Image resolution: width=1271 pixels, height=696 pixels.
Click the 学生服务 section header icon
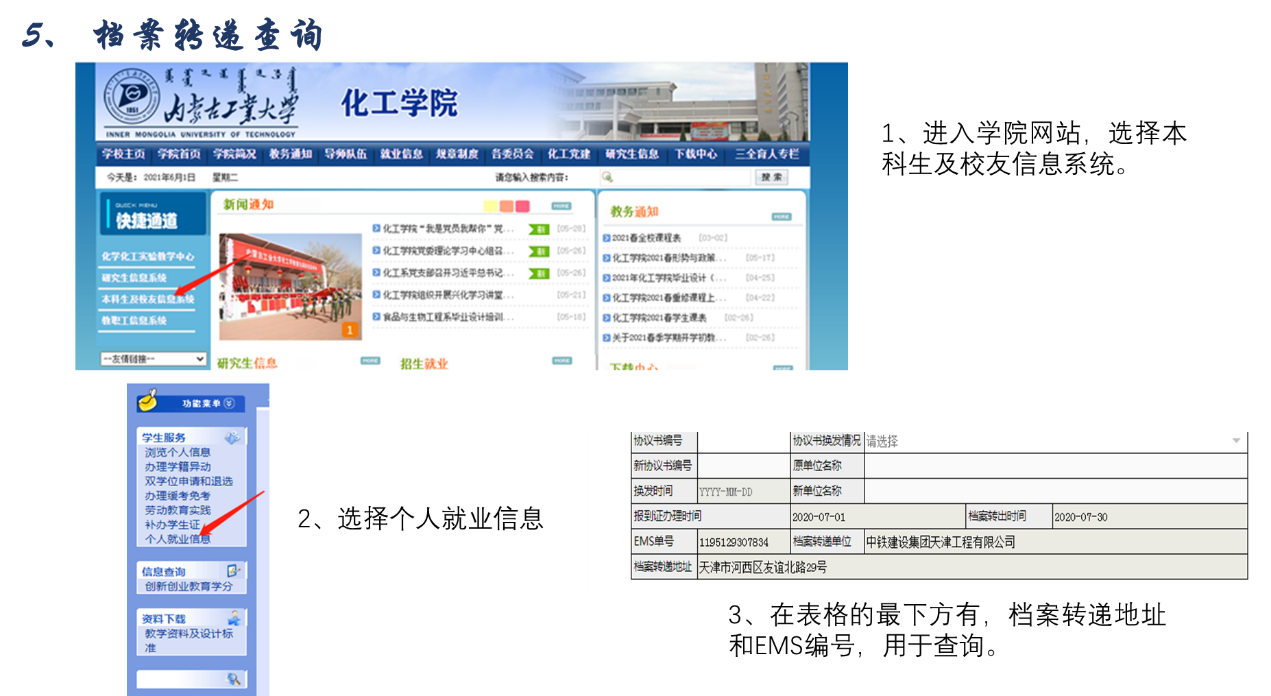[x=232, y=438]
